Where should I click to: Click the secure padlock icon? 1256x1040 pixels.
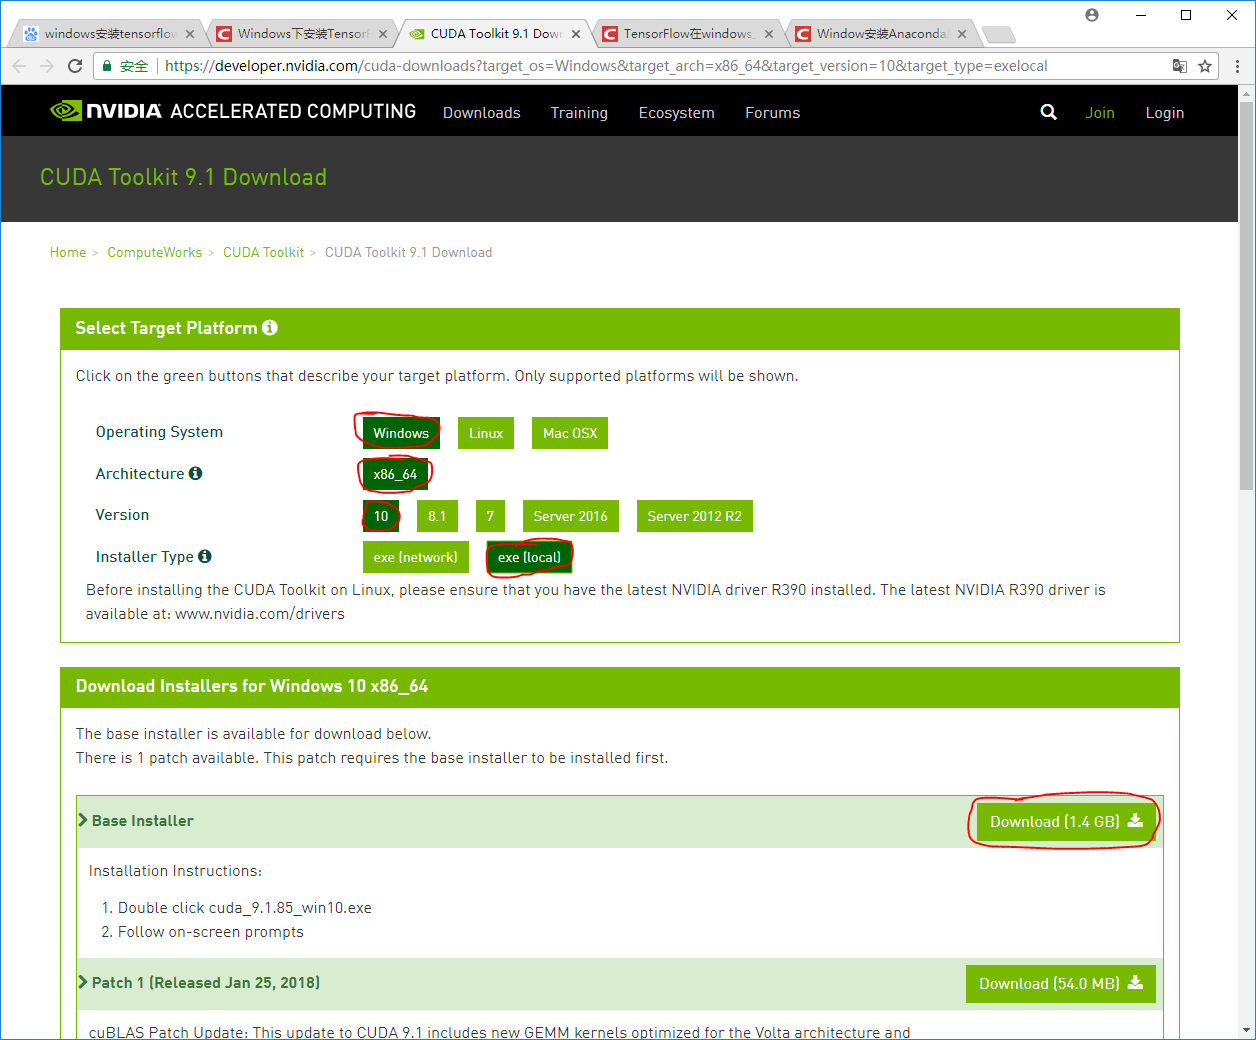[x=107, y=66]
